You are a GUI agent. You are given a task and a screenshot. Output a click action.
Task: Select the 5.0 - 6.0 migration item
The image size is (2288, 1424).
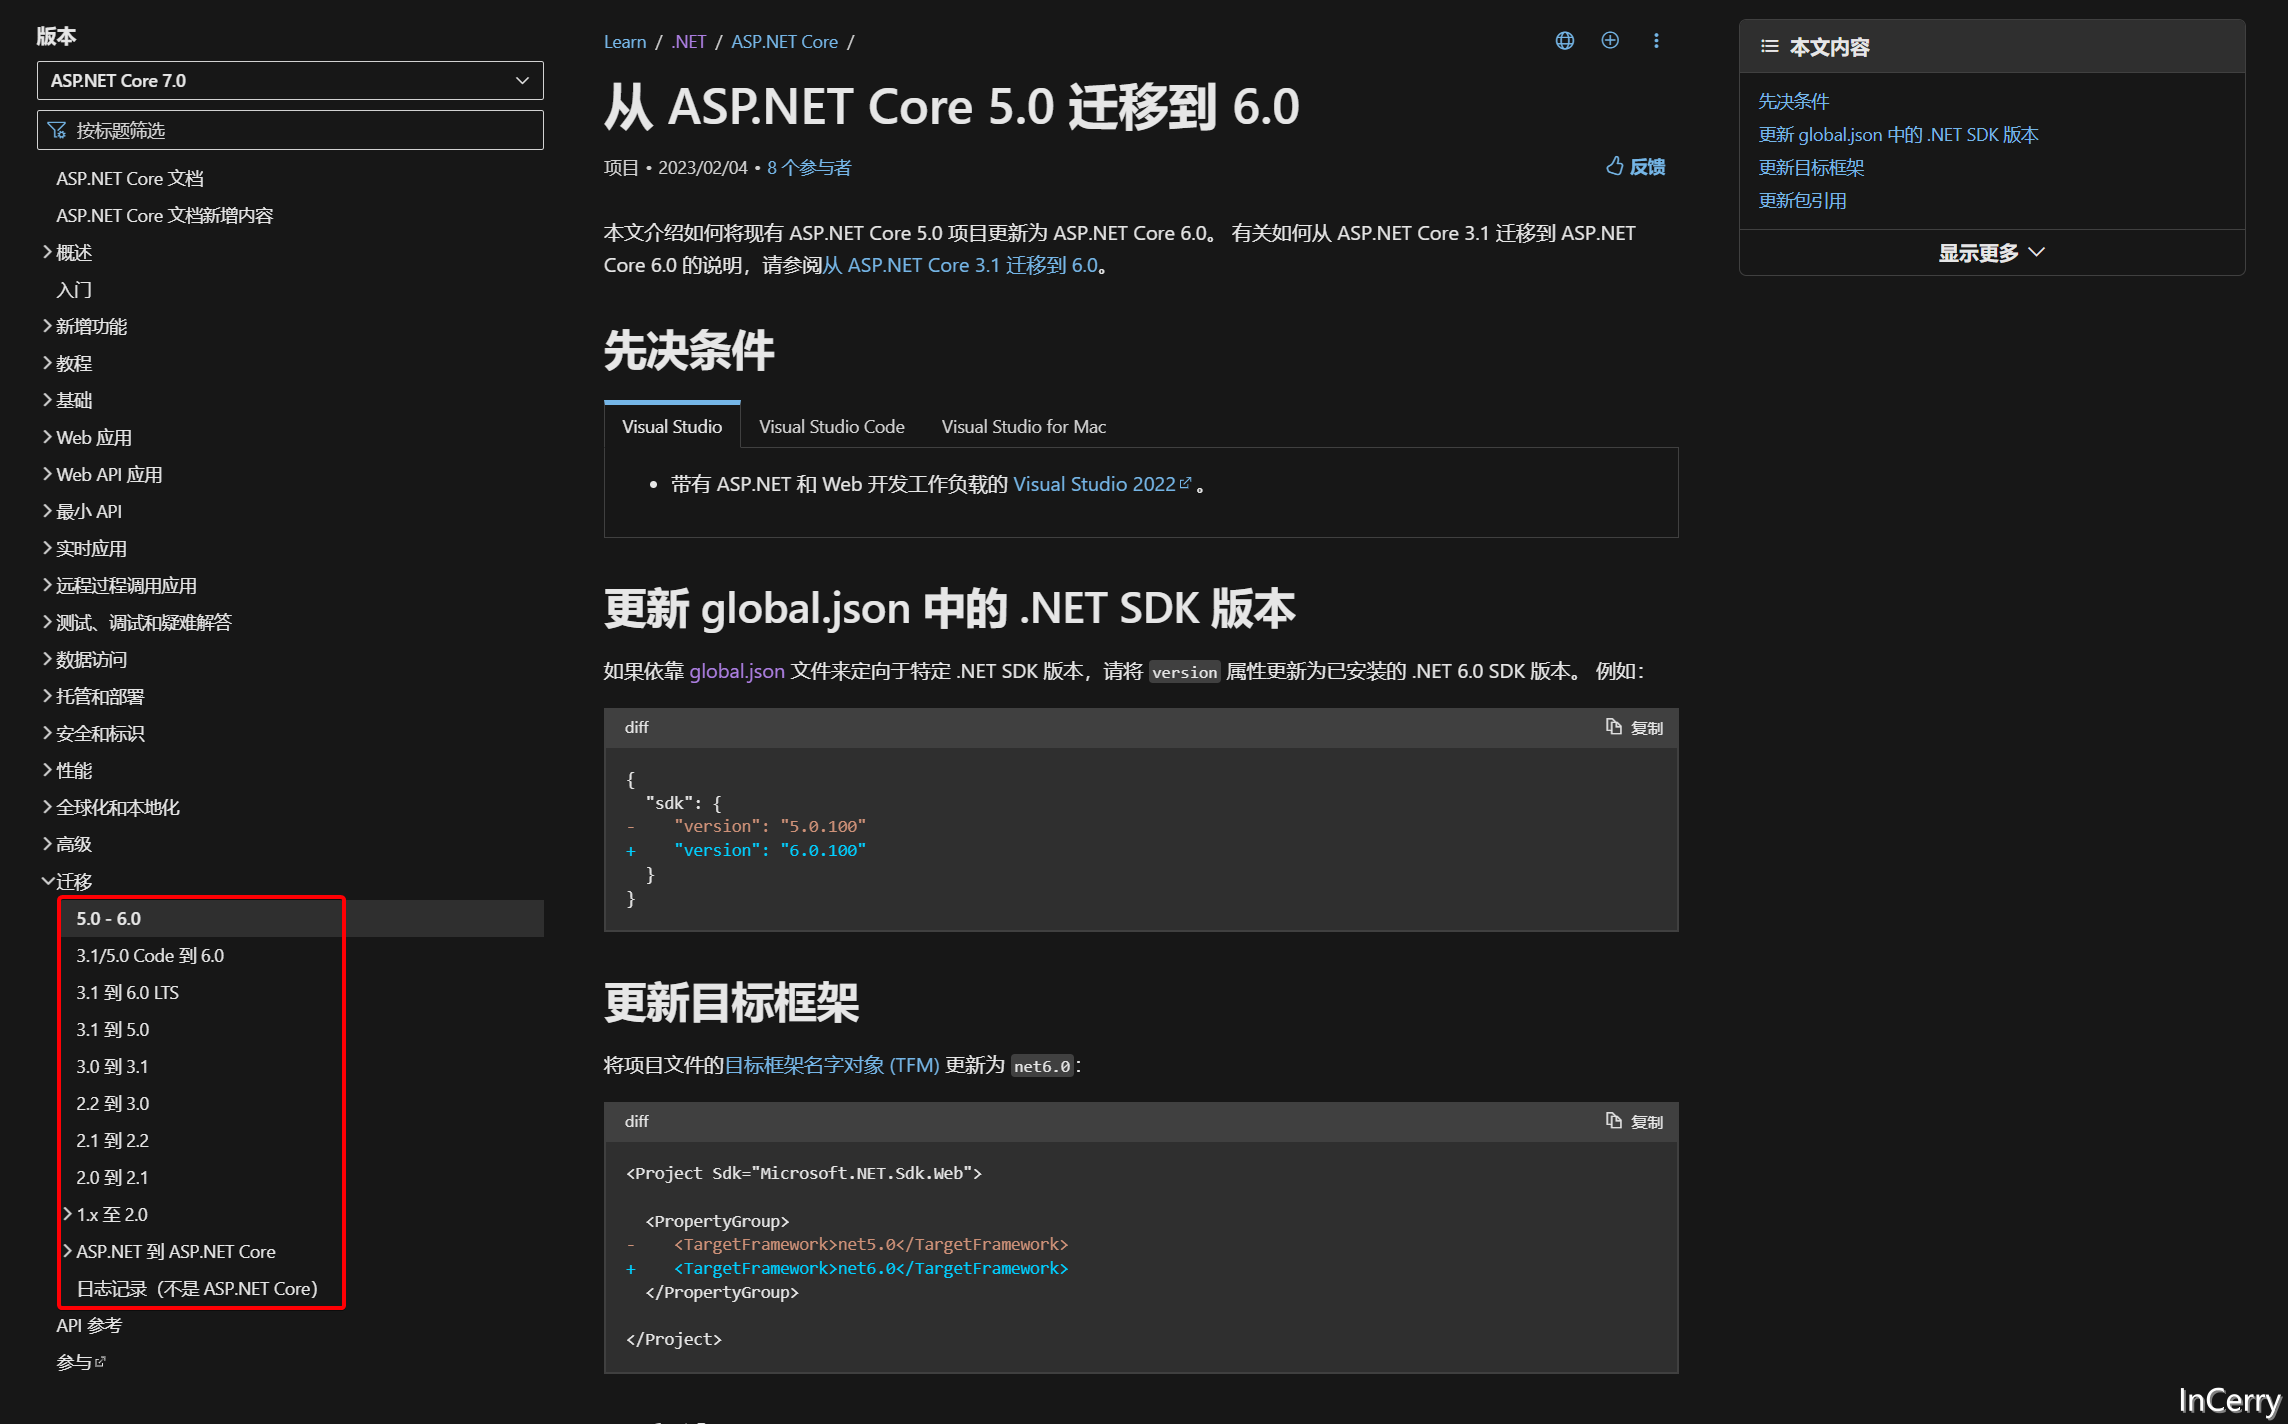click(302, 918)
